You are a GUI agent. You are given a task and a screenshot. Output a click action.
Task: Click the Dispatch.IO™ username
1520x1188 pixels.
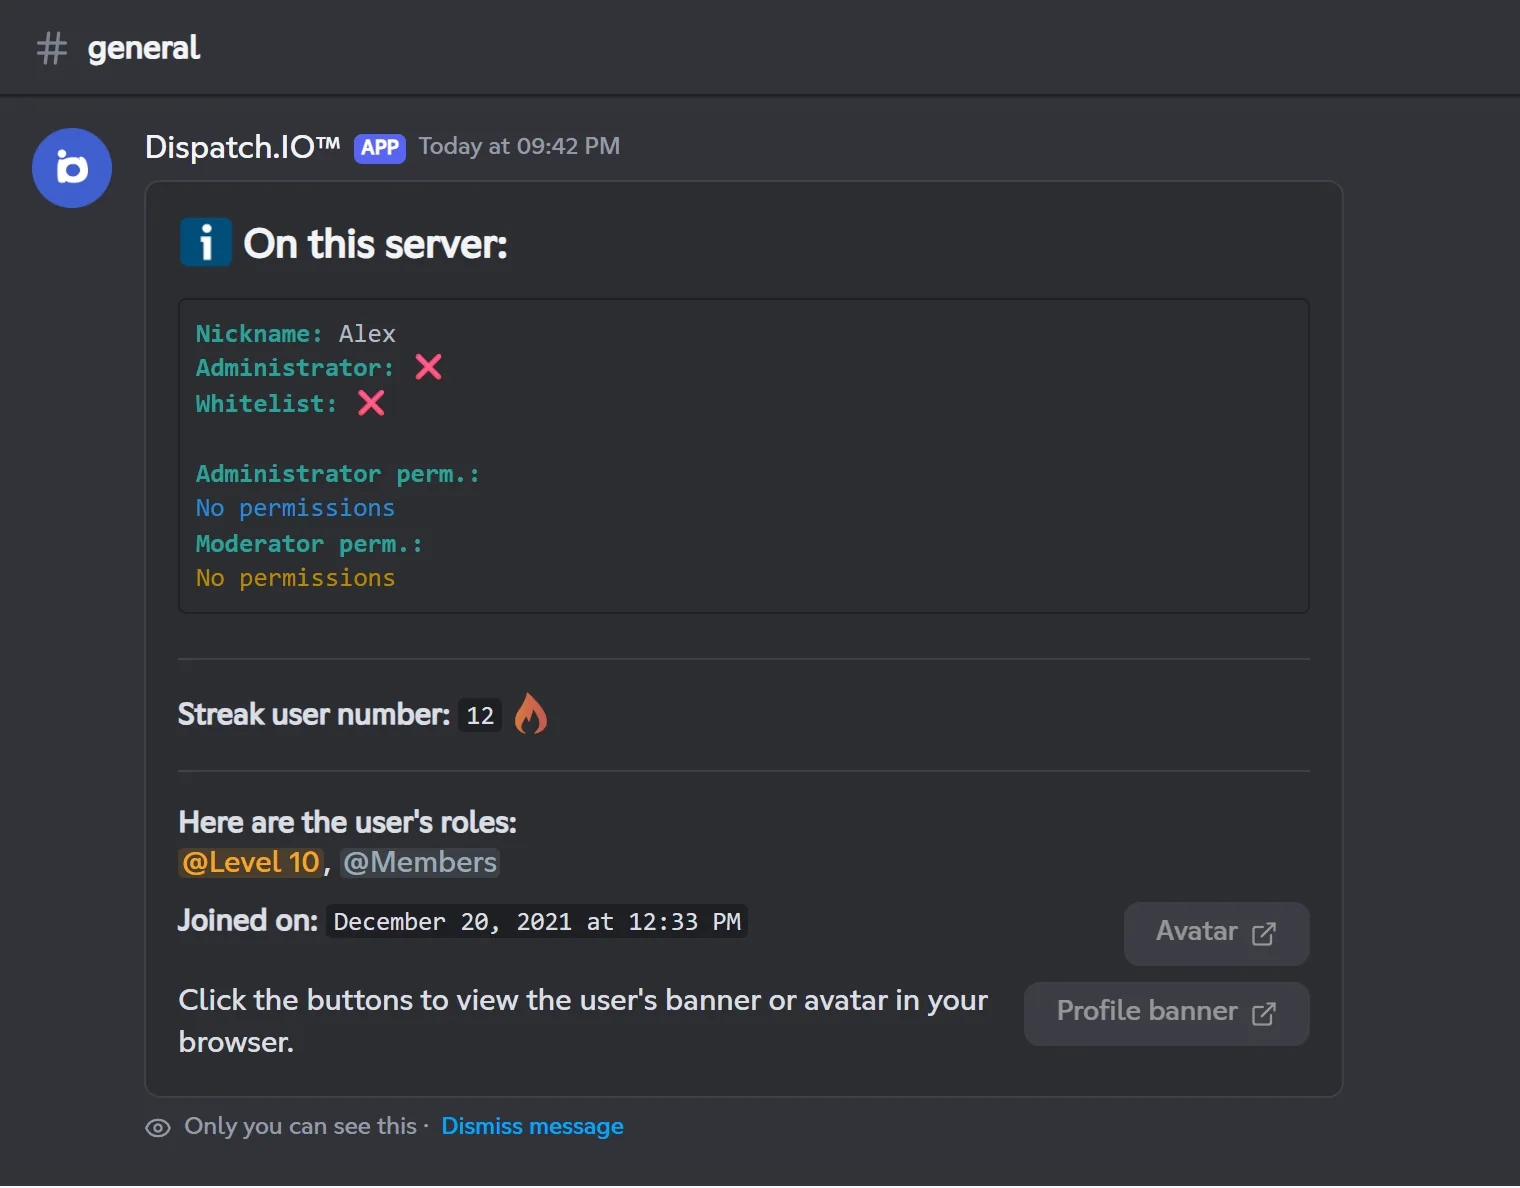tap(243, 147)
